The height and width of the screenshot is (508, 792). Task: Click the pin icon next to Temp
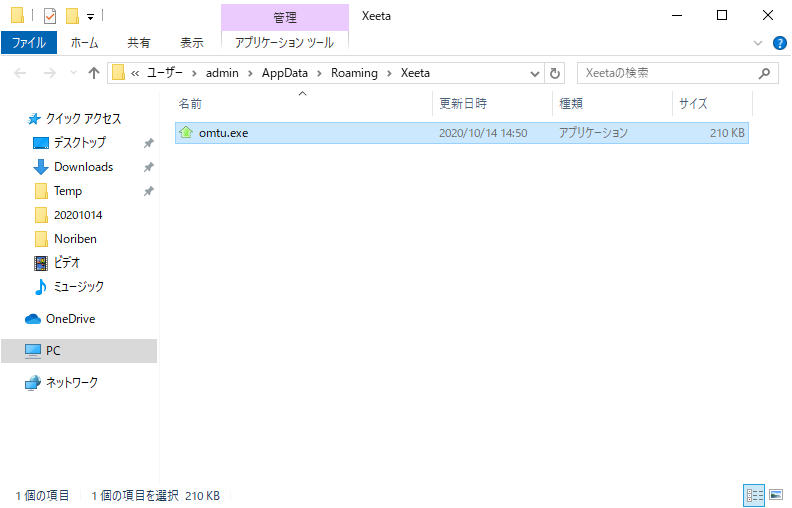tap(148, 191)
